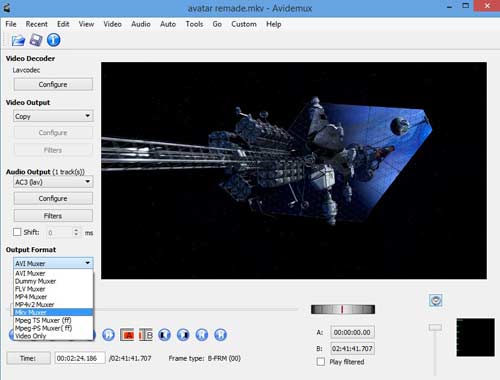The width and height of the screenshot is (500, 380).
Task: Click the Save Video floppy icon
Action: [36, 40]
